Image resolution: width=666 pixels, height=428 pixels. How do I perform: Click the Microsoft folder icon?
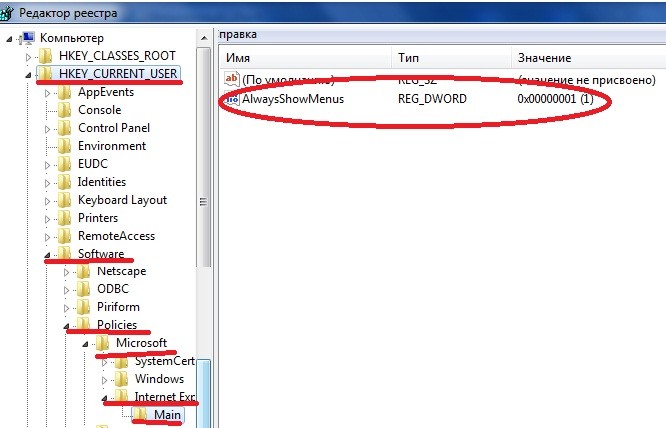pyautogui.click(x=103, y=343)
